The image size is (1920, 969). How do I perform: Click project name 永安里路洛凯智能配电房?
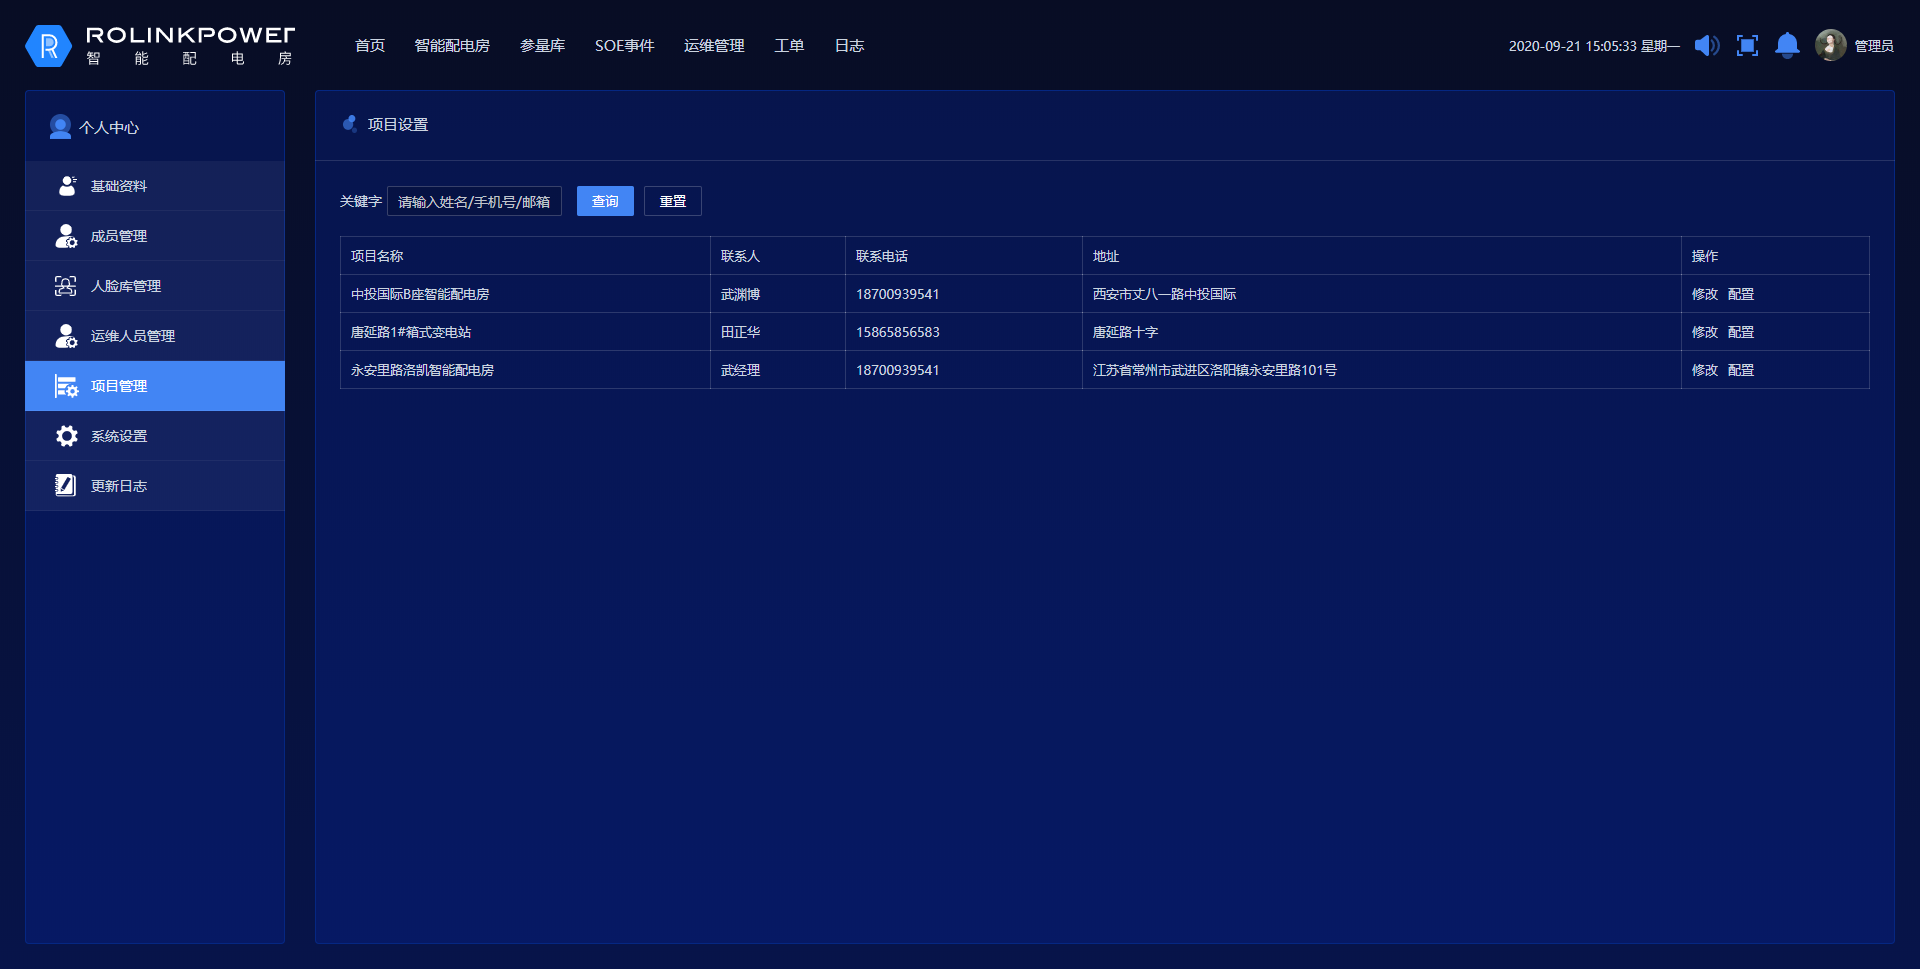coord(422,370)
